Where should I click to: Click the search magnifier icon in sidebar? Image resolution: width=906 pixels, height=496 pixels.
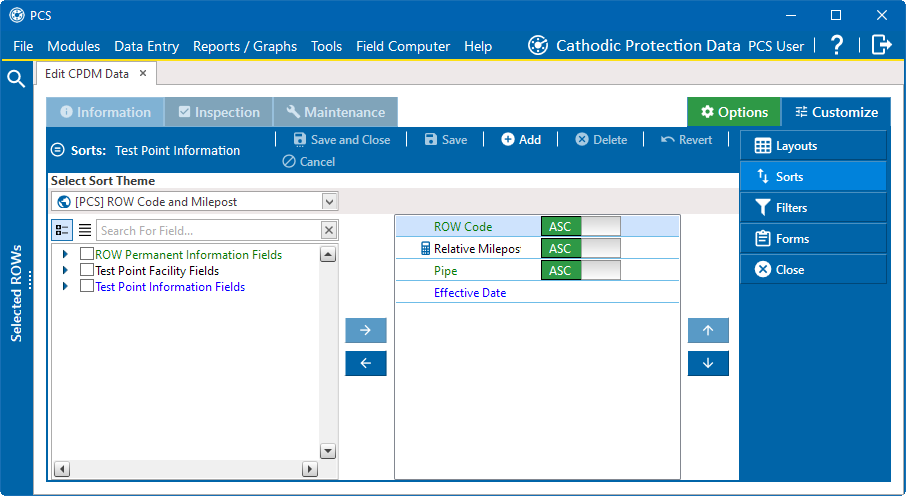16,79
